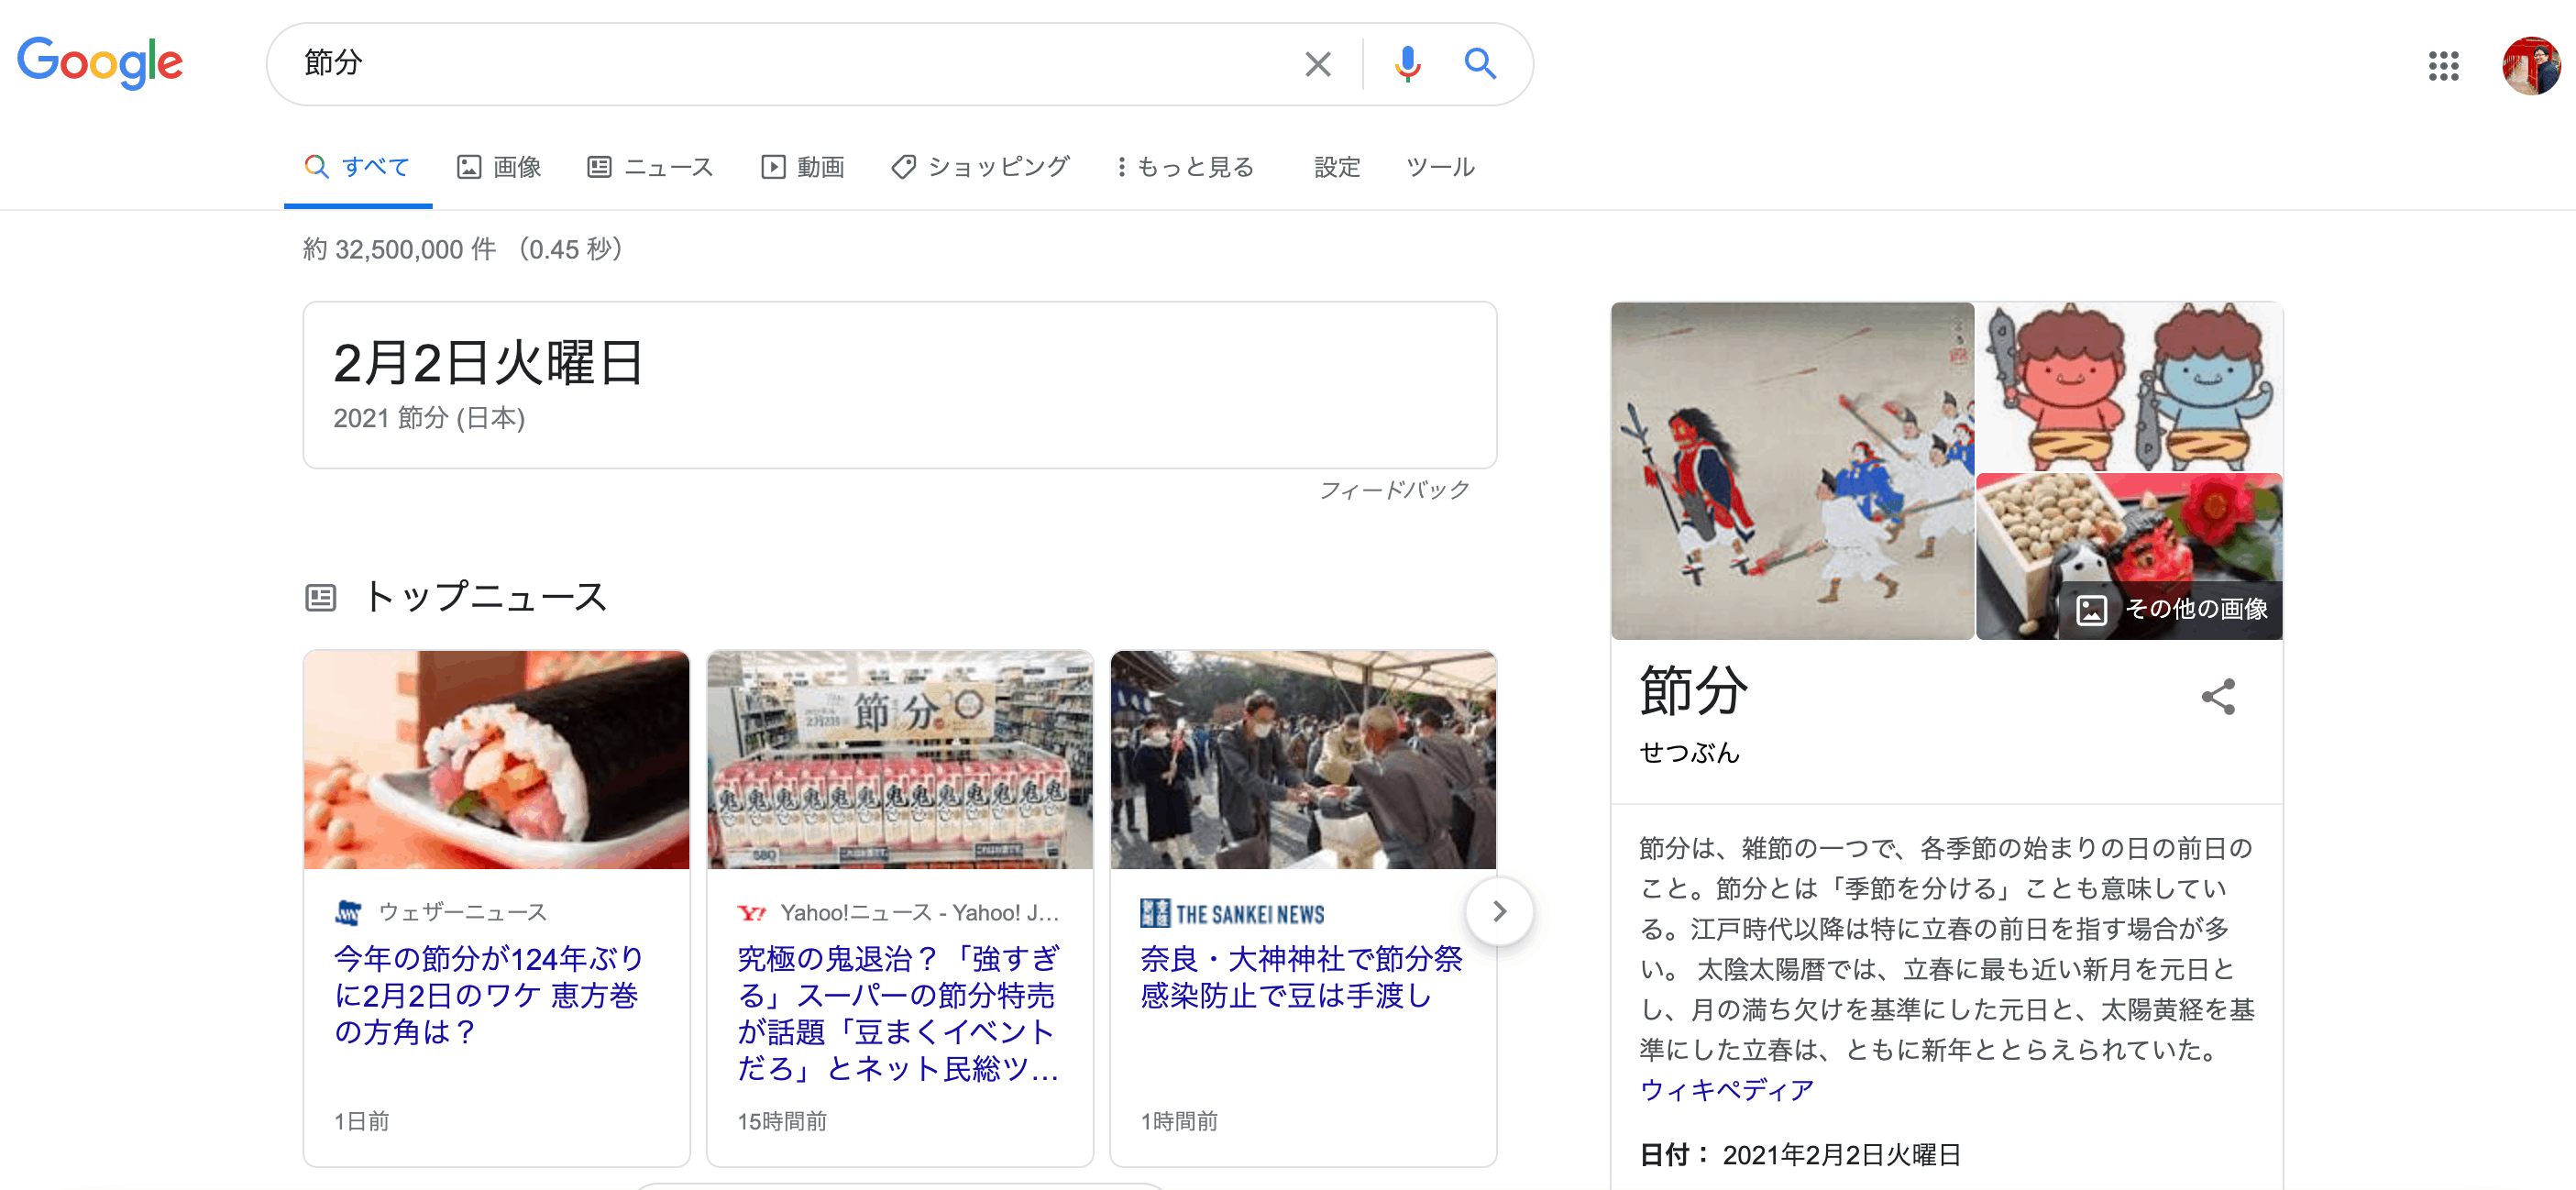This screenshot has width=2576, height=1190.
Task: Open the ツール search tools
Action: click(1440, 167)
